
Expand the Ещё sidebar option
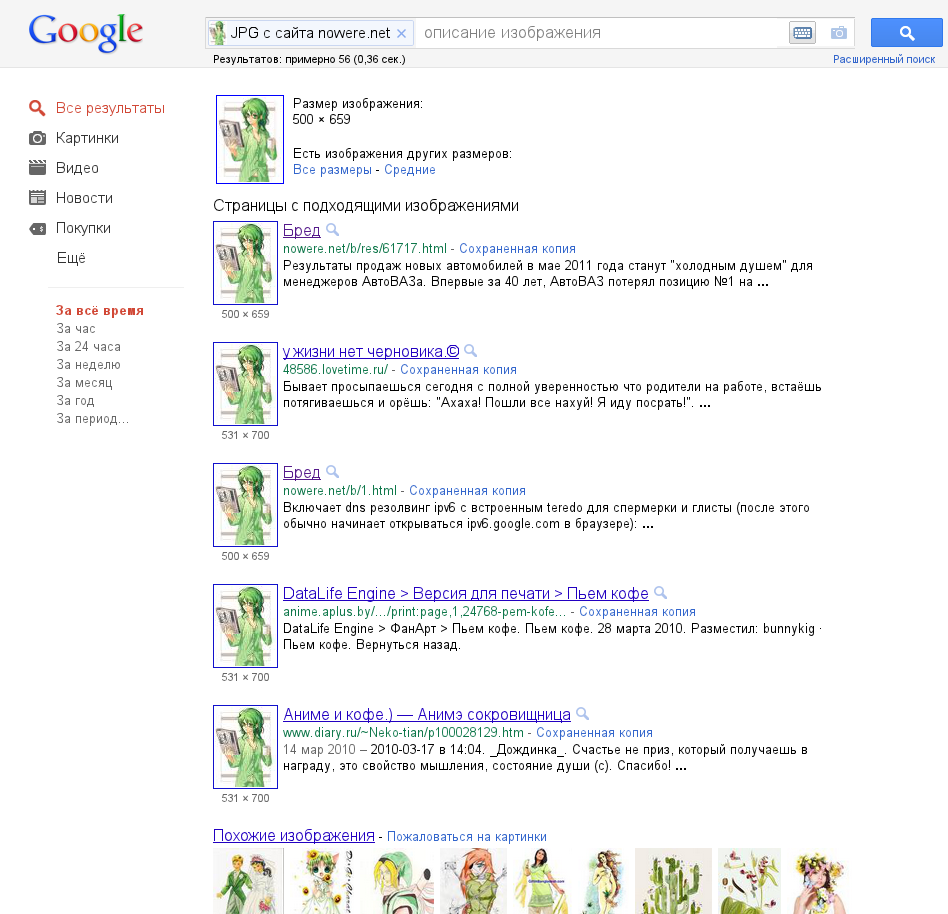[x=71, y=258]
